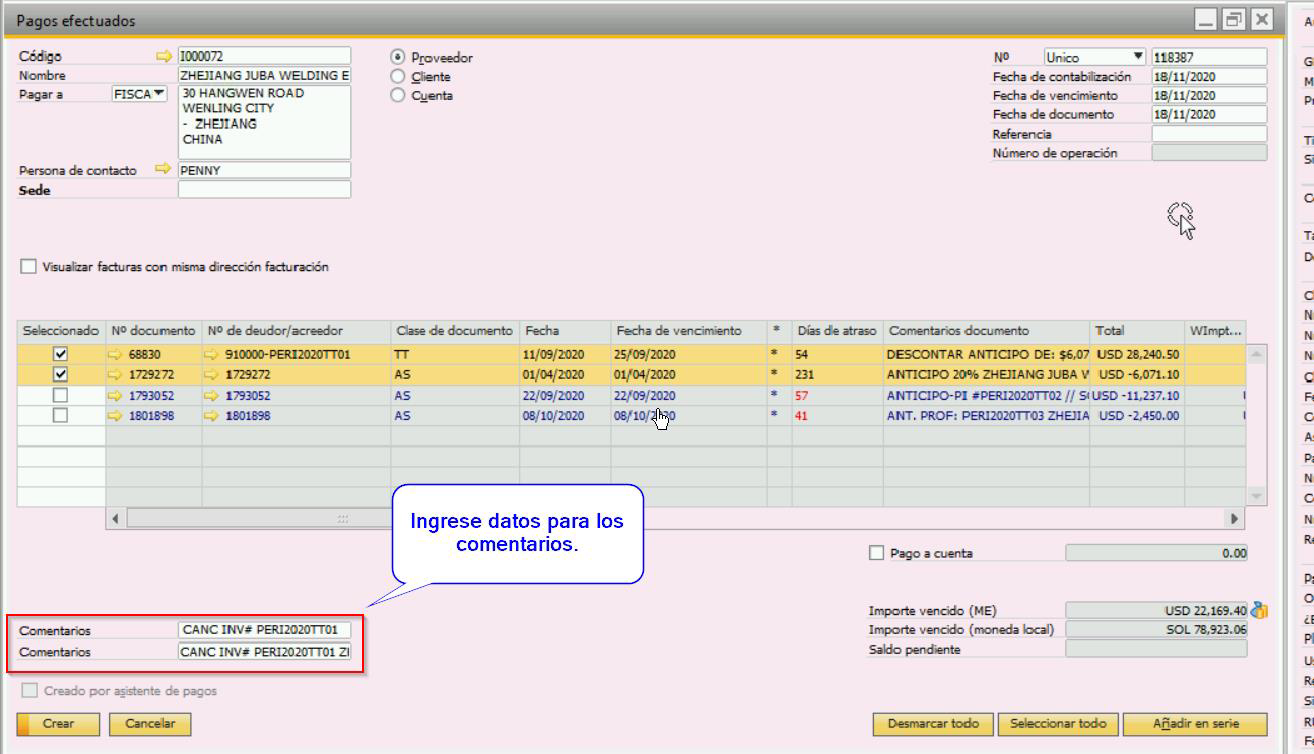Viewport: 1314px width, 754px height.
Task: Open the link arrow for document 1793052
Action: (x=117, y=396)
